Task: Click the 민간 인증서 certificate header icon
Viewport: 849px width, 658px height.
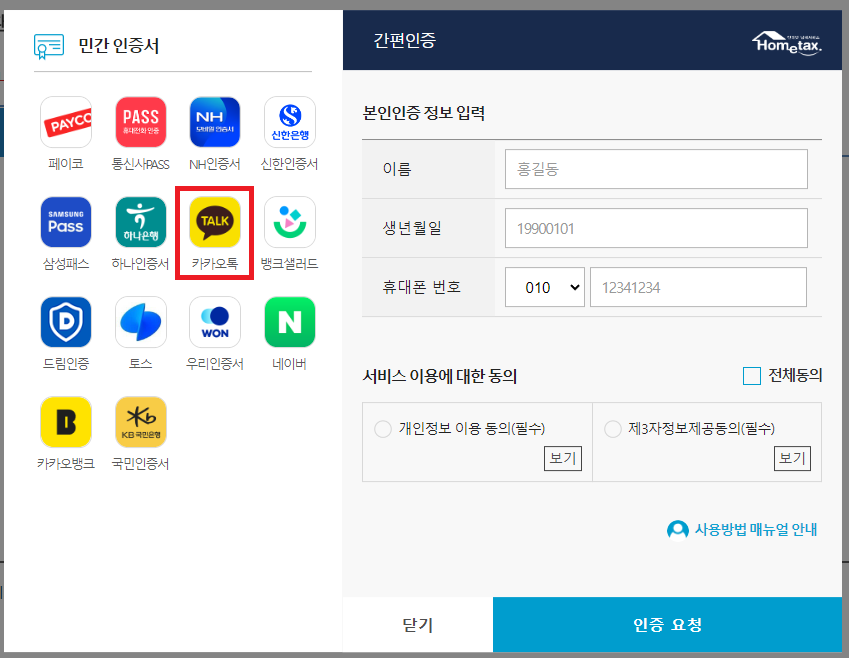Action: tap(49, 46)
